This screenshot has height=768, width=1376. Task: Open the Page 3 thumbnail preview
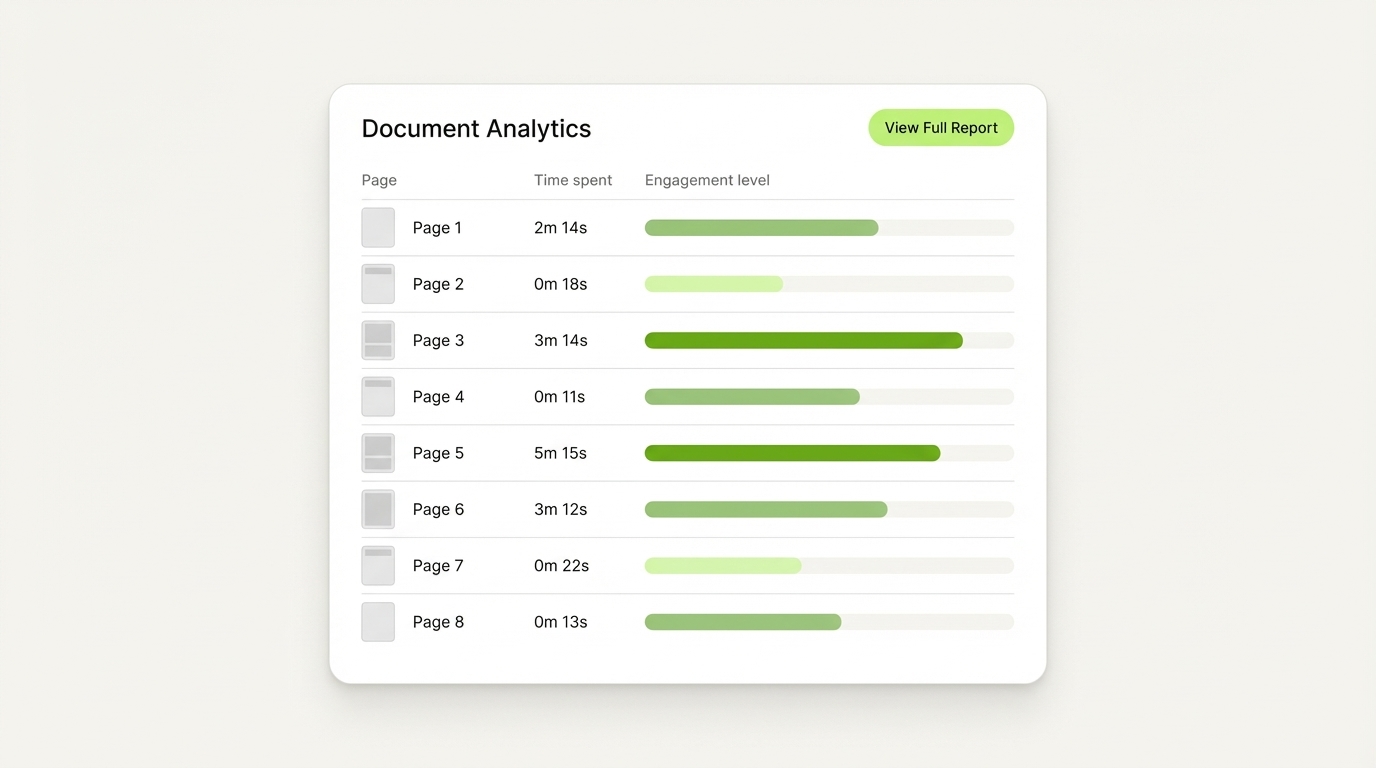coord(378,340)
